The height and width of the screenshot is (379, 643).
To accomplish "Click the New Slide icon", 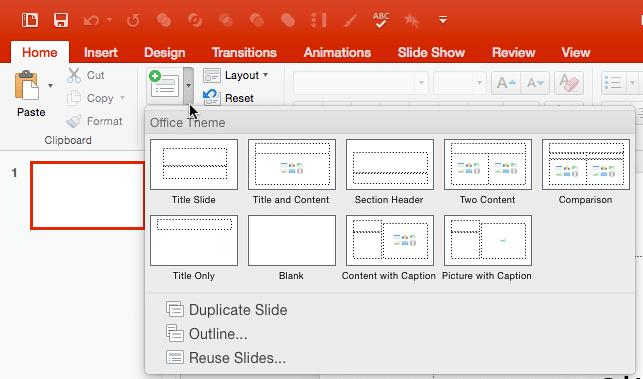I will [165, 85].
